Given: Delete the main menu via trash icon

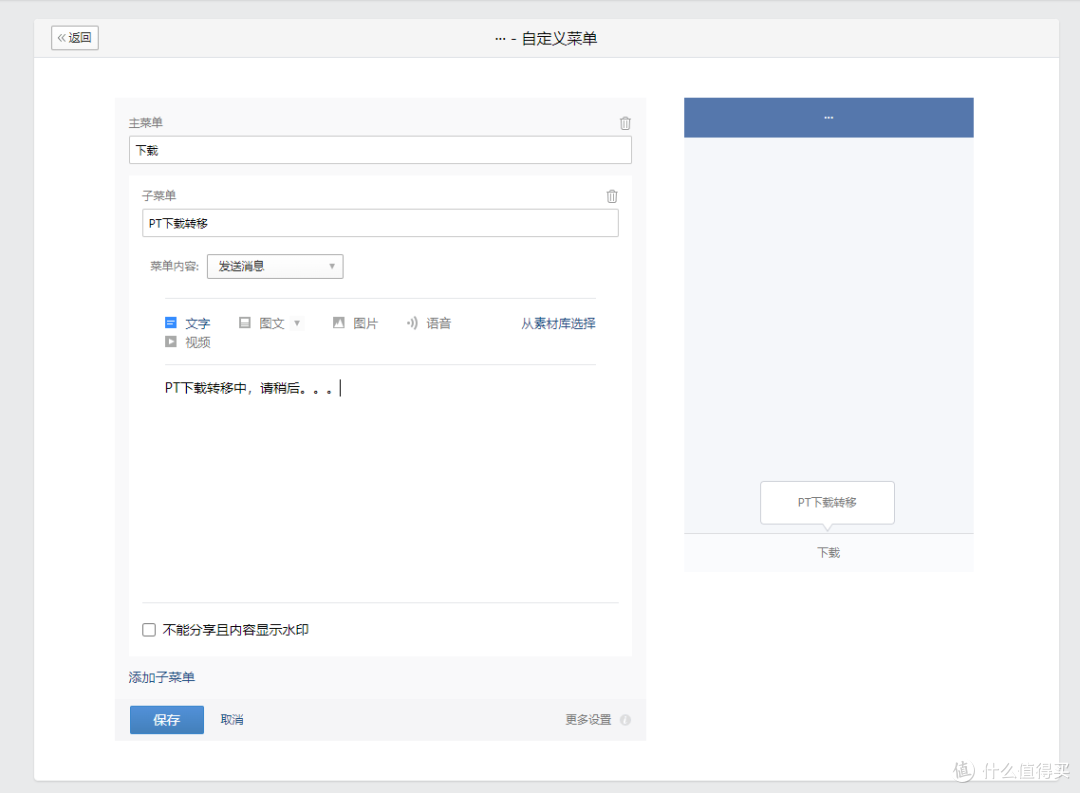Looking at the screenshot, I should pyautogui.click(x=625, y=123).
